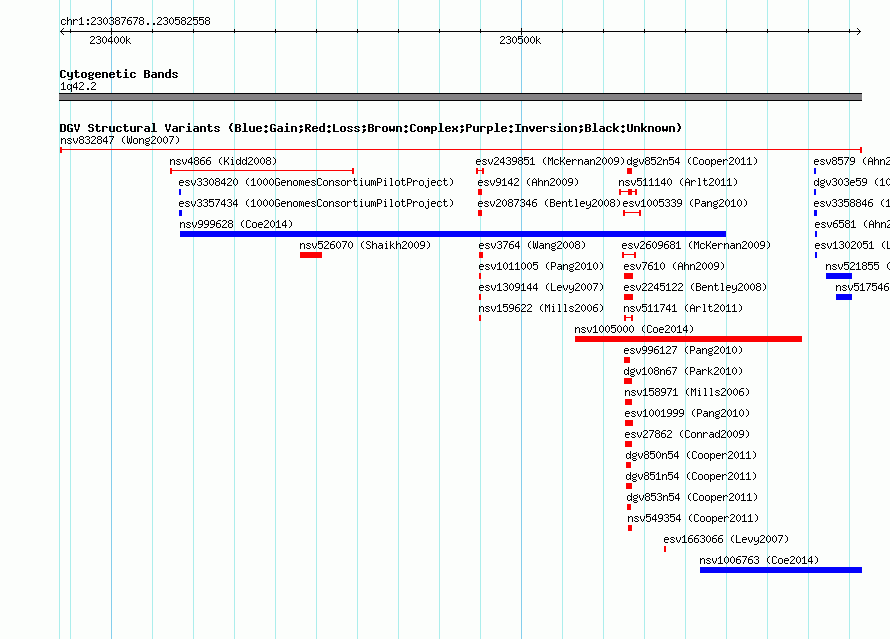This screenshot has height=639, width=890.
Task: Select esv1005339 (Pang2010) variant label
Action: pos(685,203)
